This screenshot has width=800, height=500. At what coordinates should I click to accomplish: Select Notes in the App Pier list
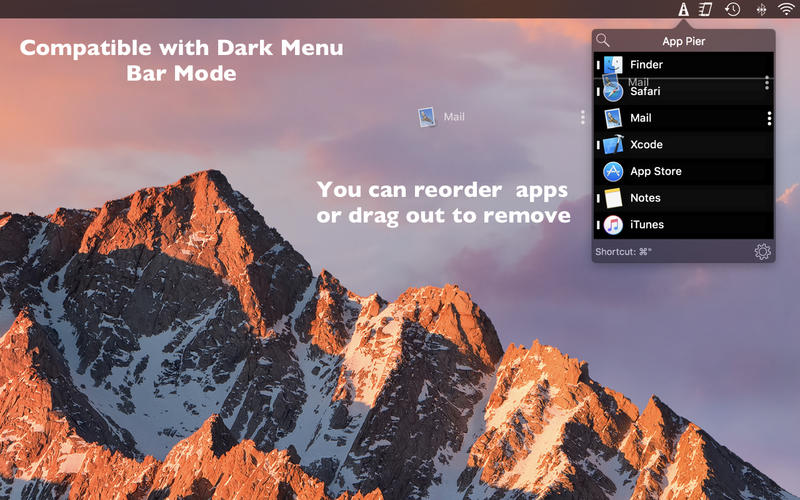pos(645,198)
